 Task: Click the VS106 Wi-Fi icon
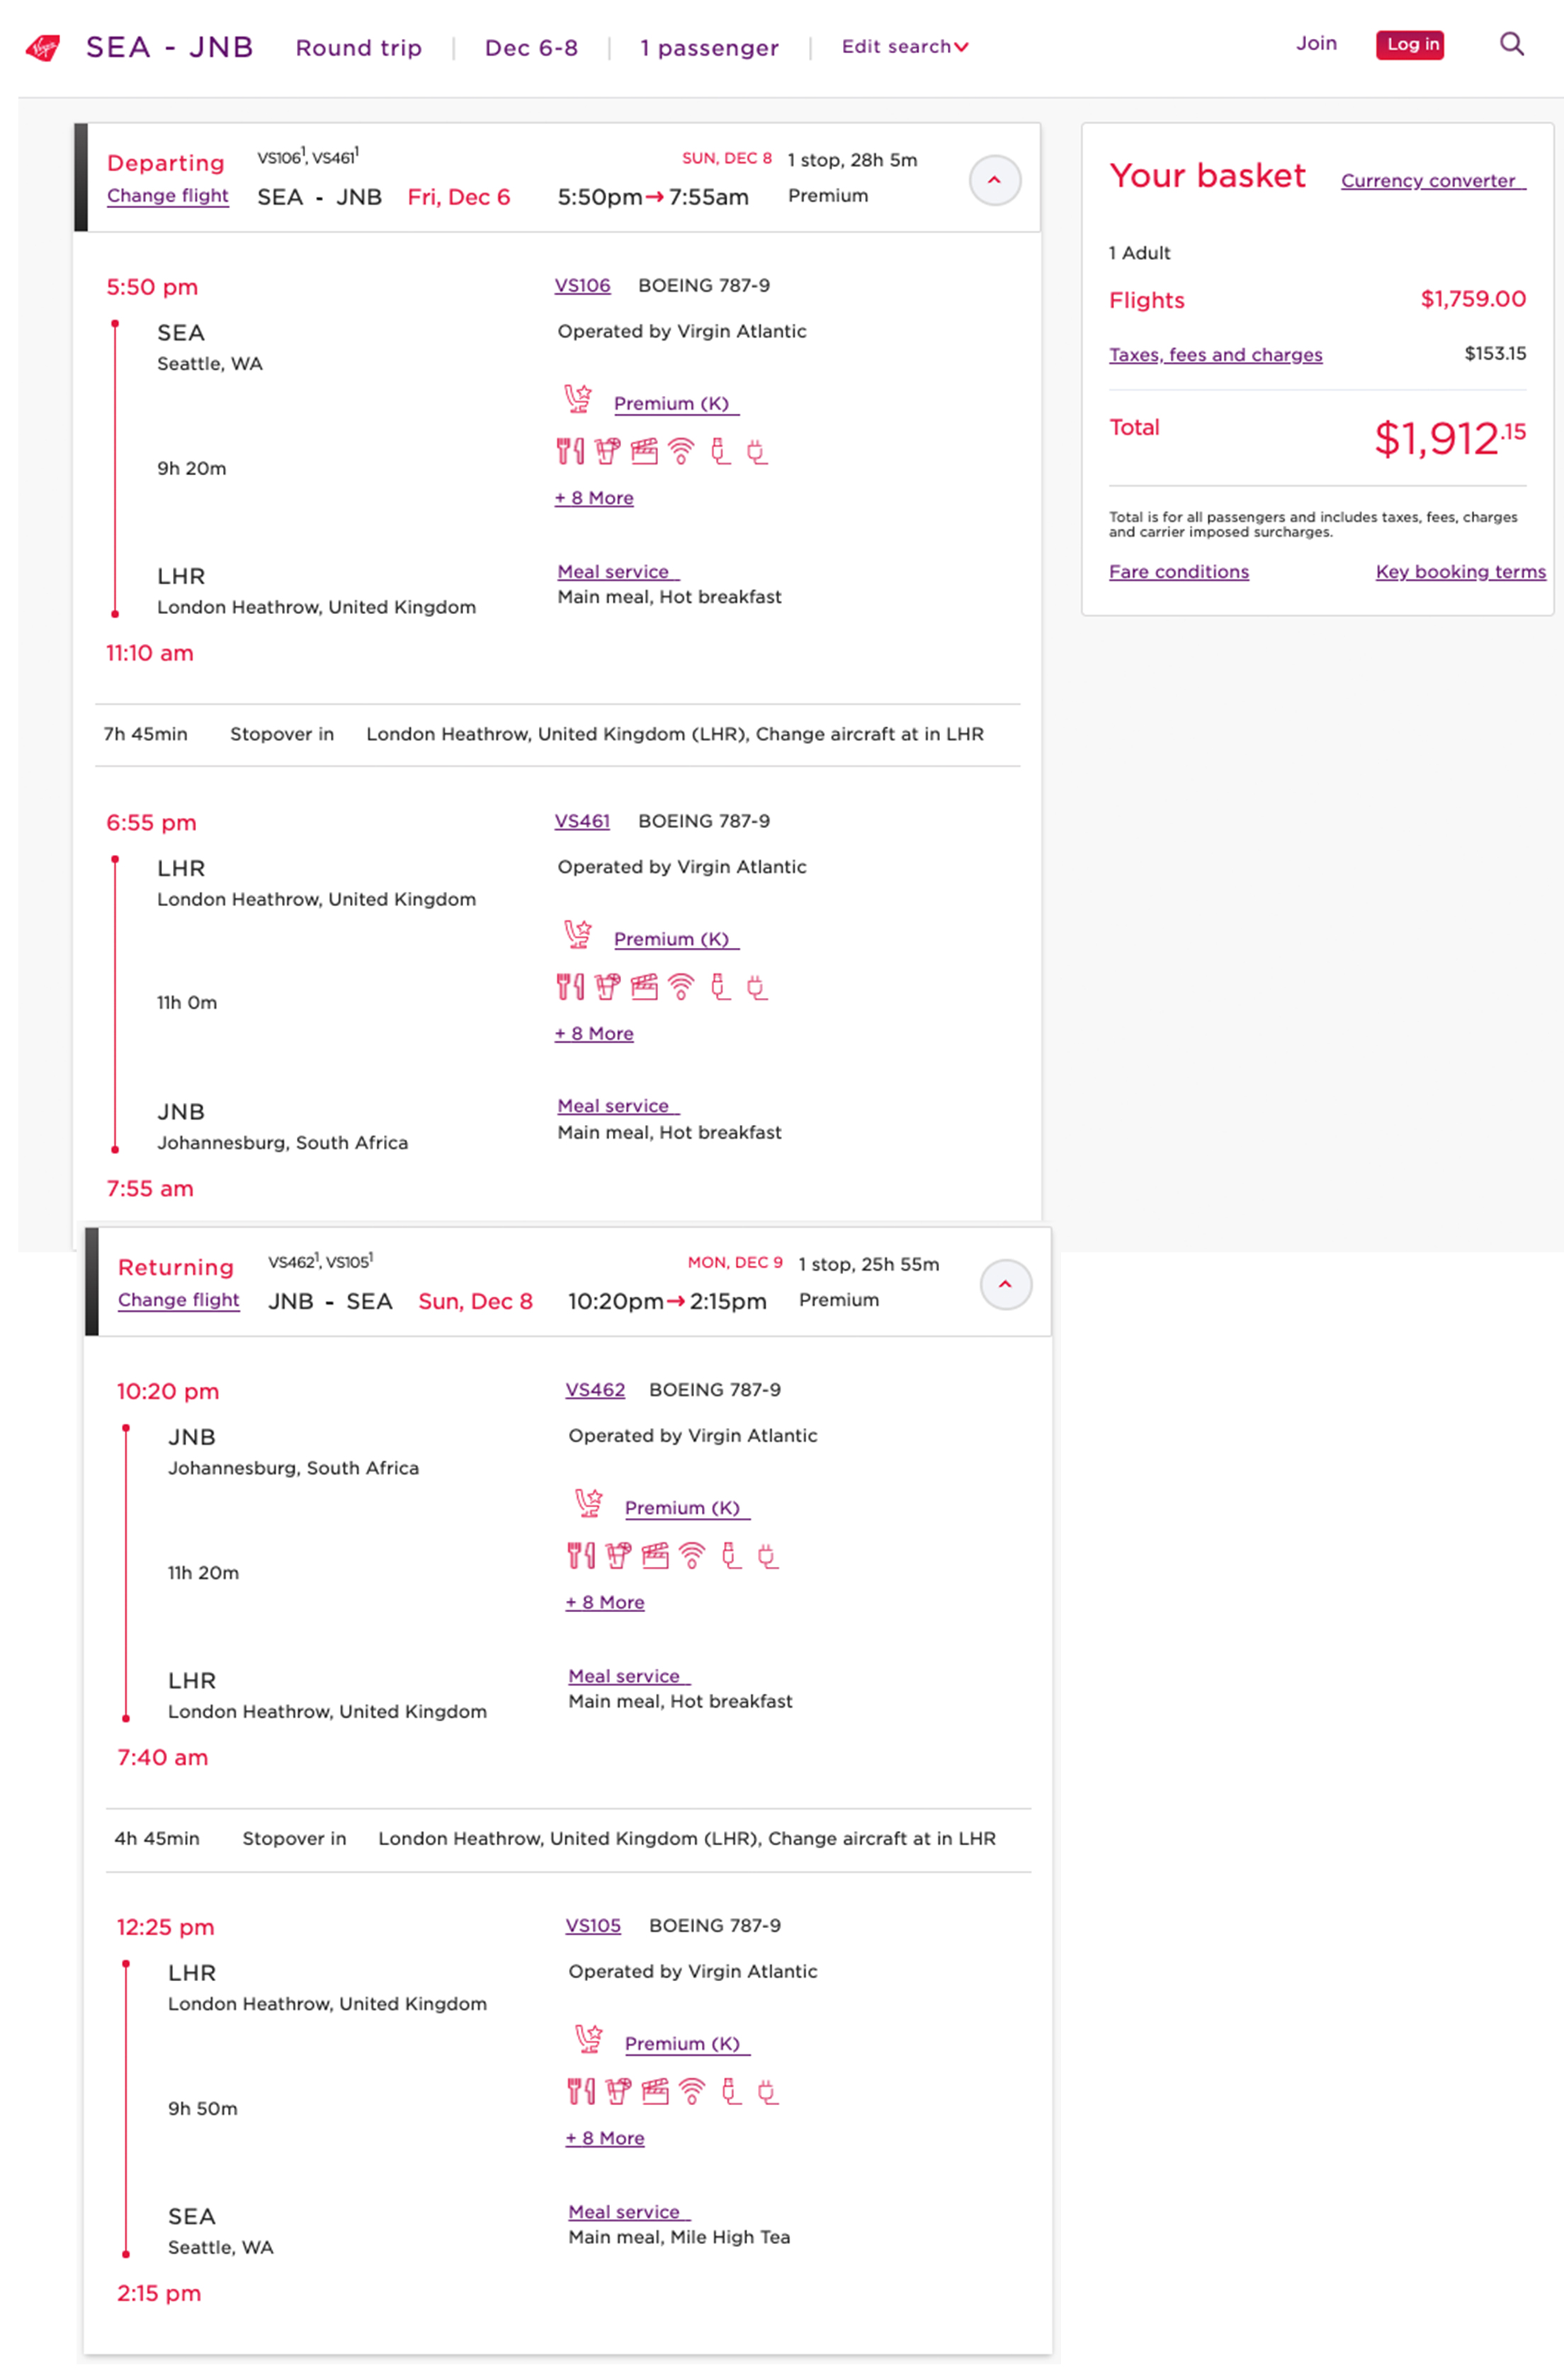pos(681,451)
